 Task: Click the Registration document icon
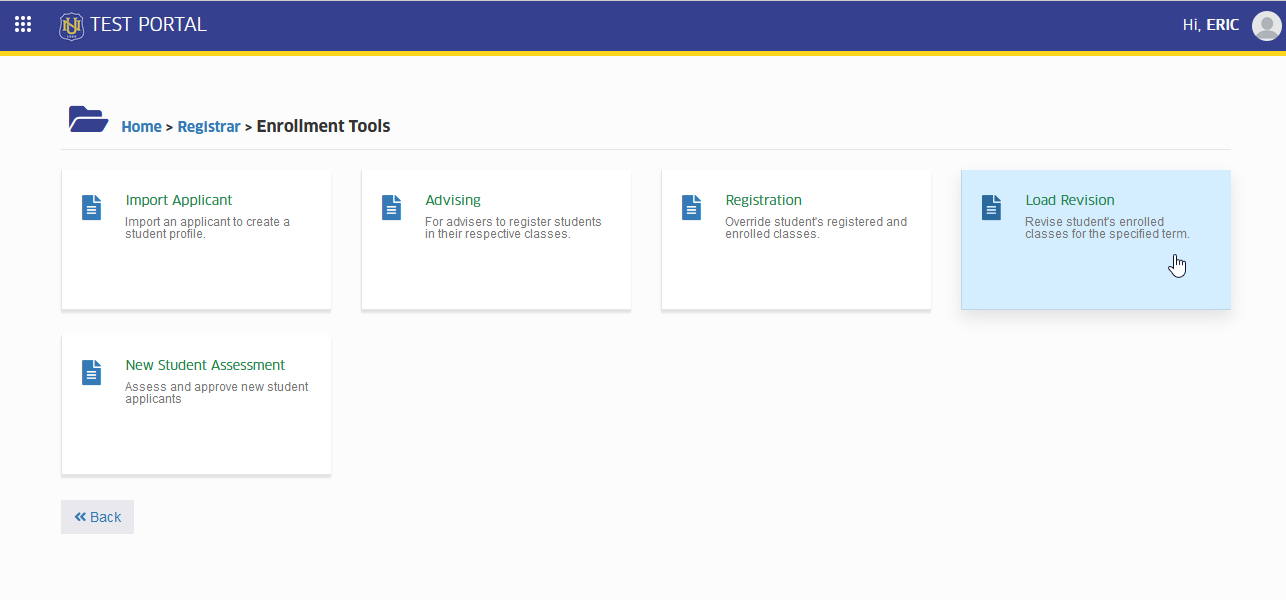691,207
